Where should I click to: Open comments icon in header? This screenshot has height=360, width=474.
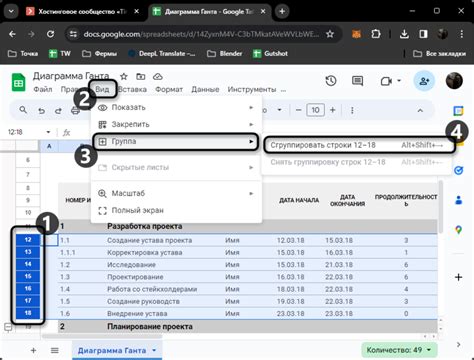coord(357,81)
